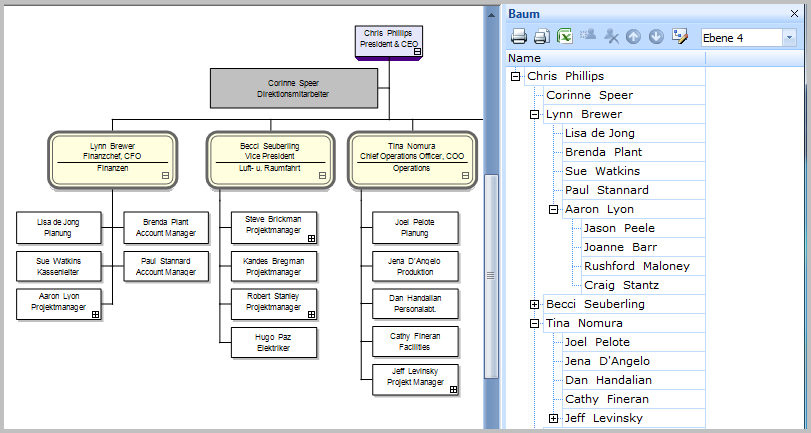Expand the Becci Seuberling tree node
Image resolution: width=811 pixels, height=433 pixels.
pos(535,304)
